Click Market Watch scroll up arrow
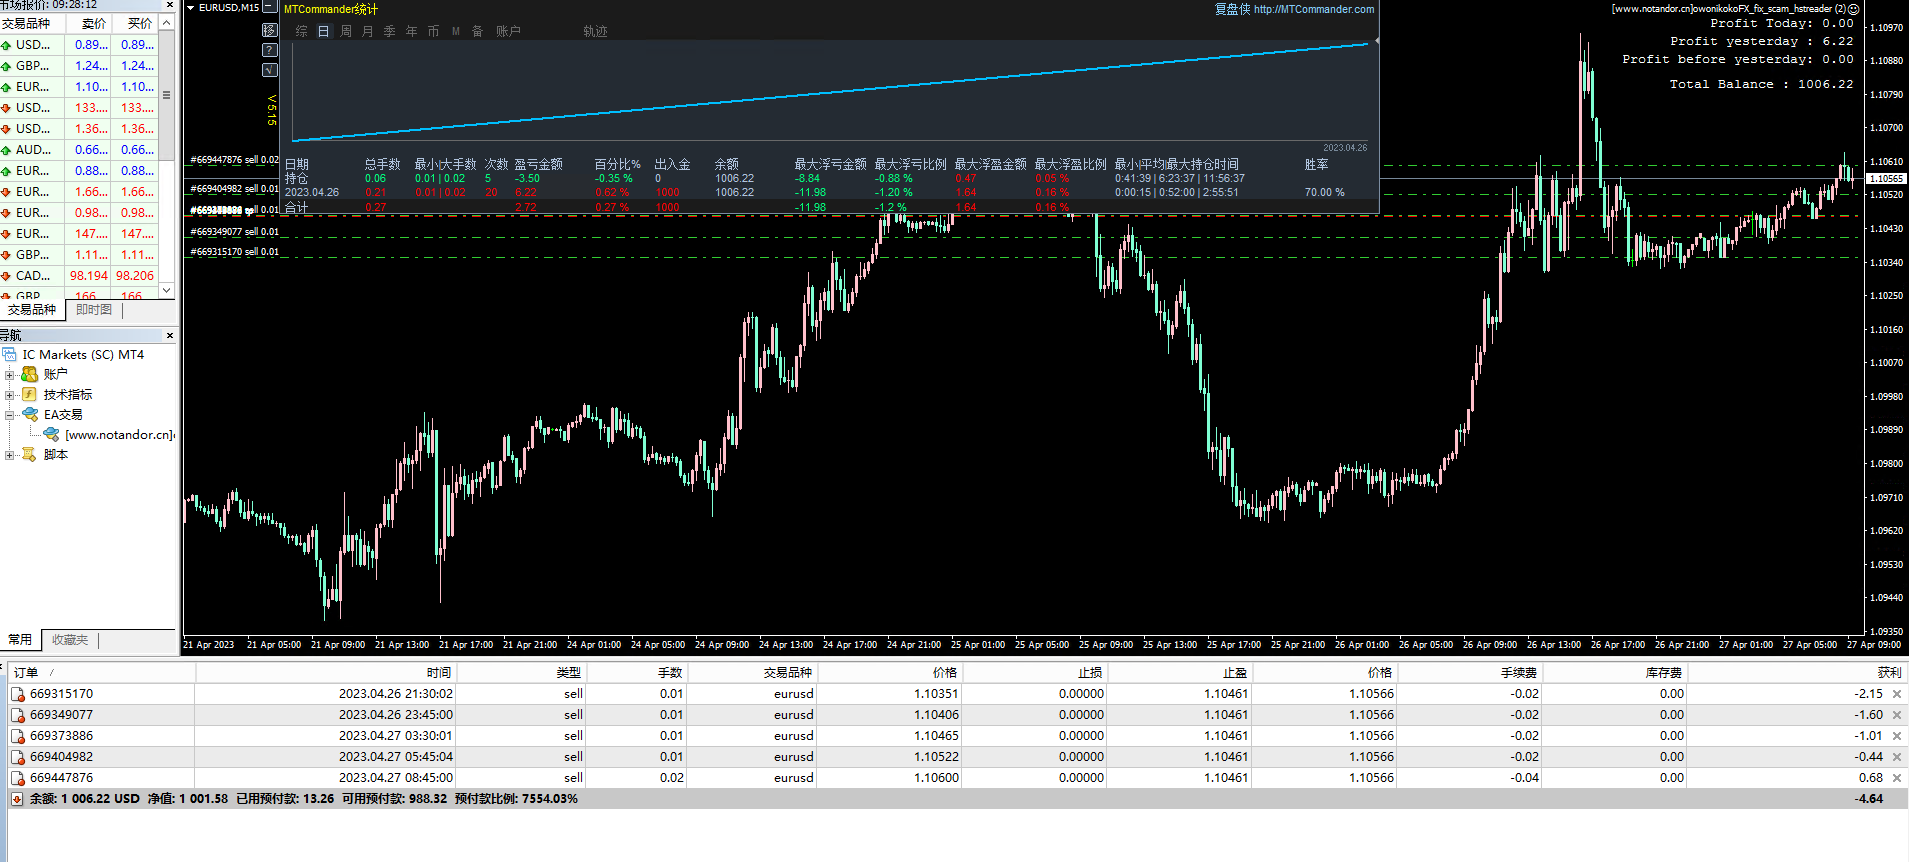Viewport: 1909px width, 862px height. pyautogui.click(x=167, y=22)
